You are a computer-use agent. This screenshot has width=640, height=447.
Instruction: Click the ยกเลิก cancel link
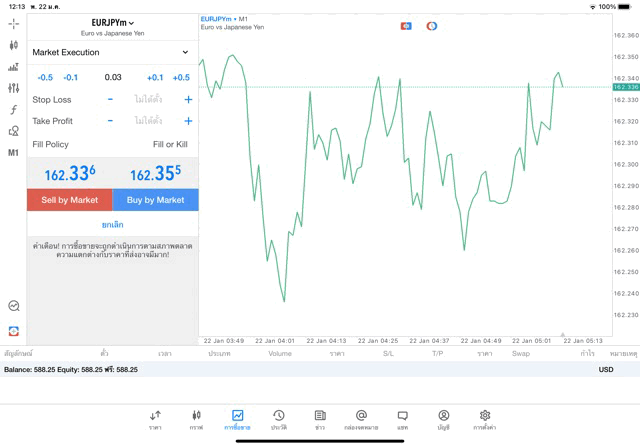[112, 225]
